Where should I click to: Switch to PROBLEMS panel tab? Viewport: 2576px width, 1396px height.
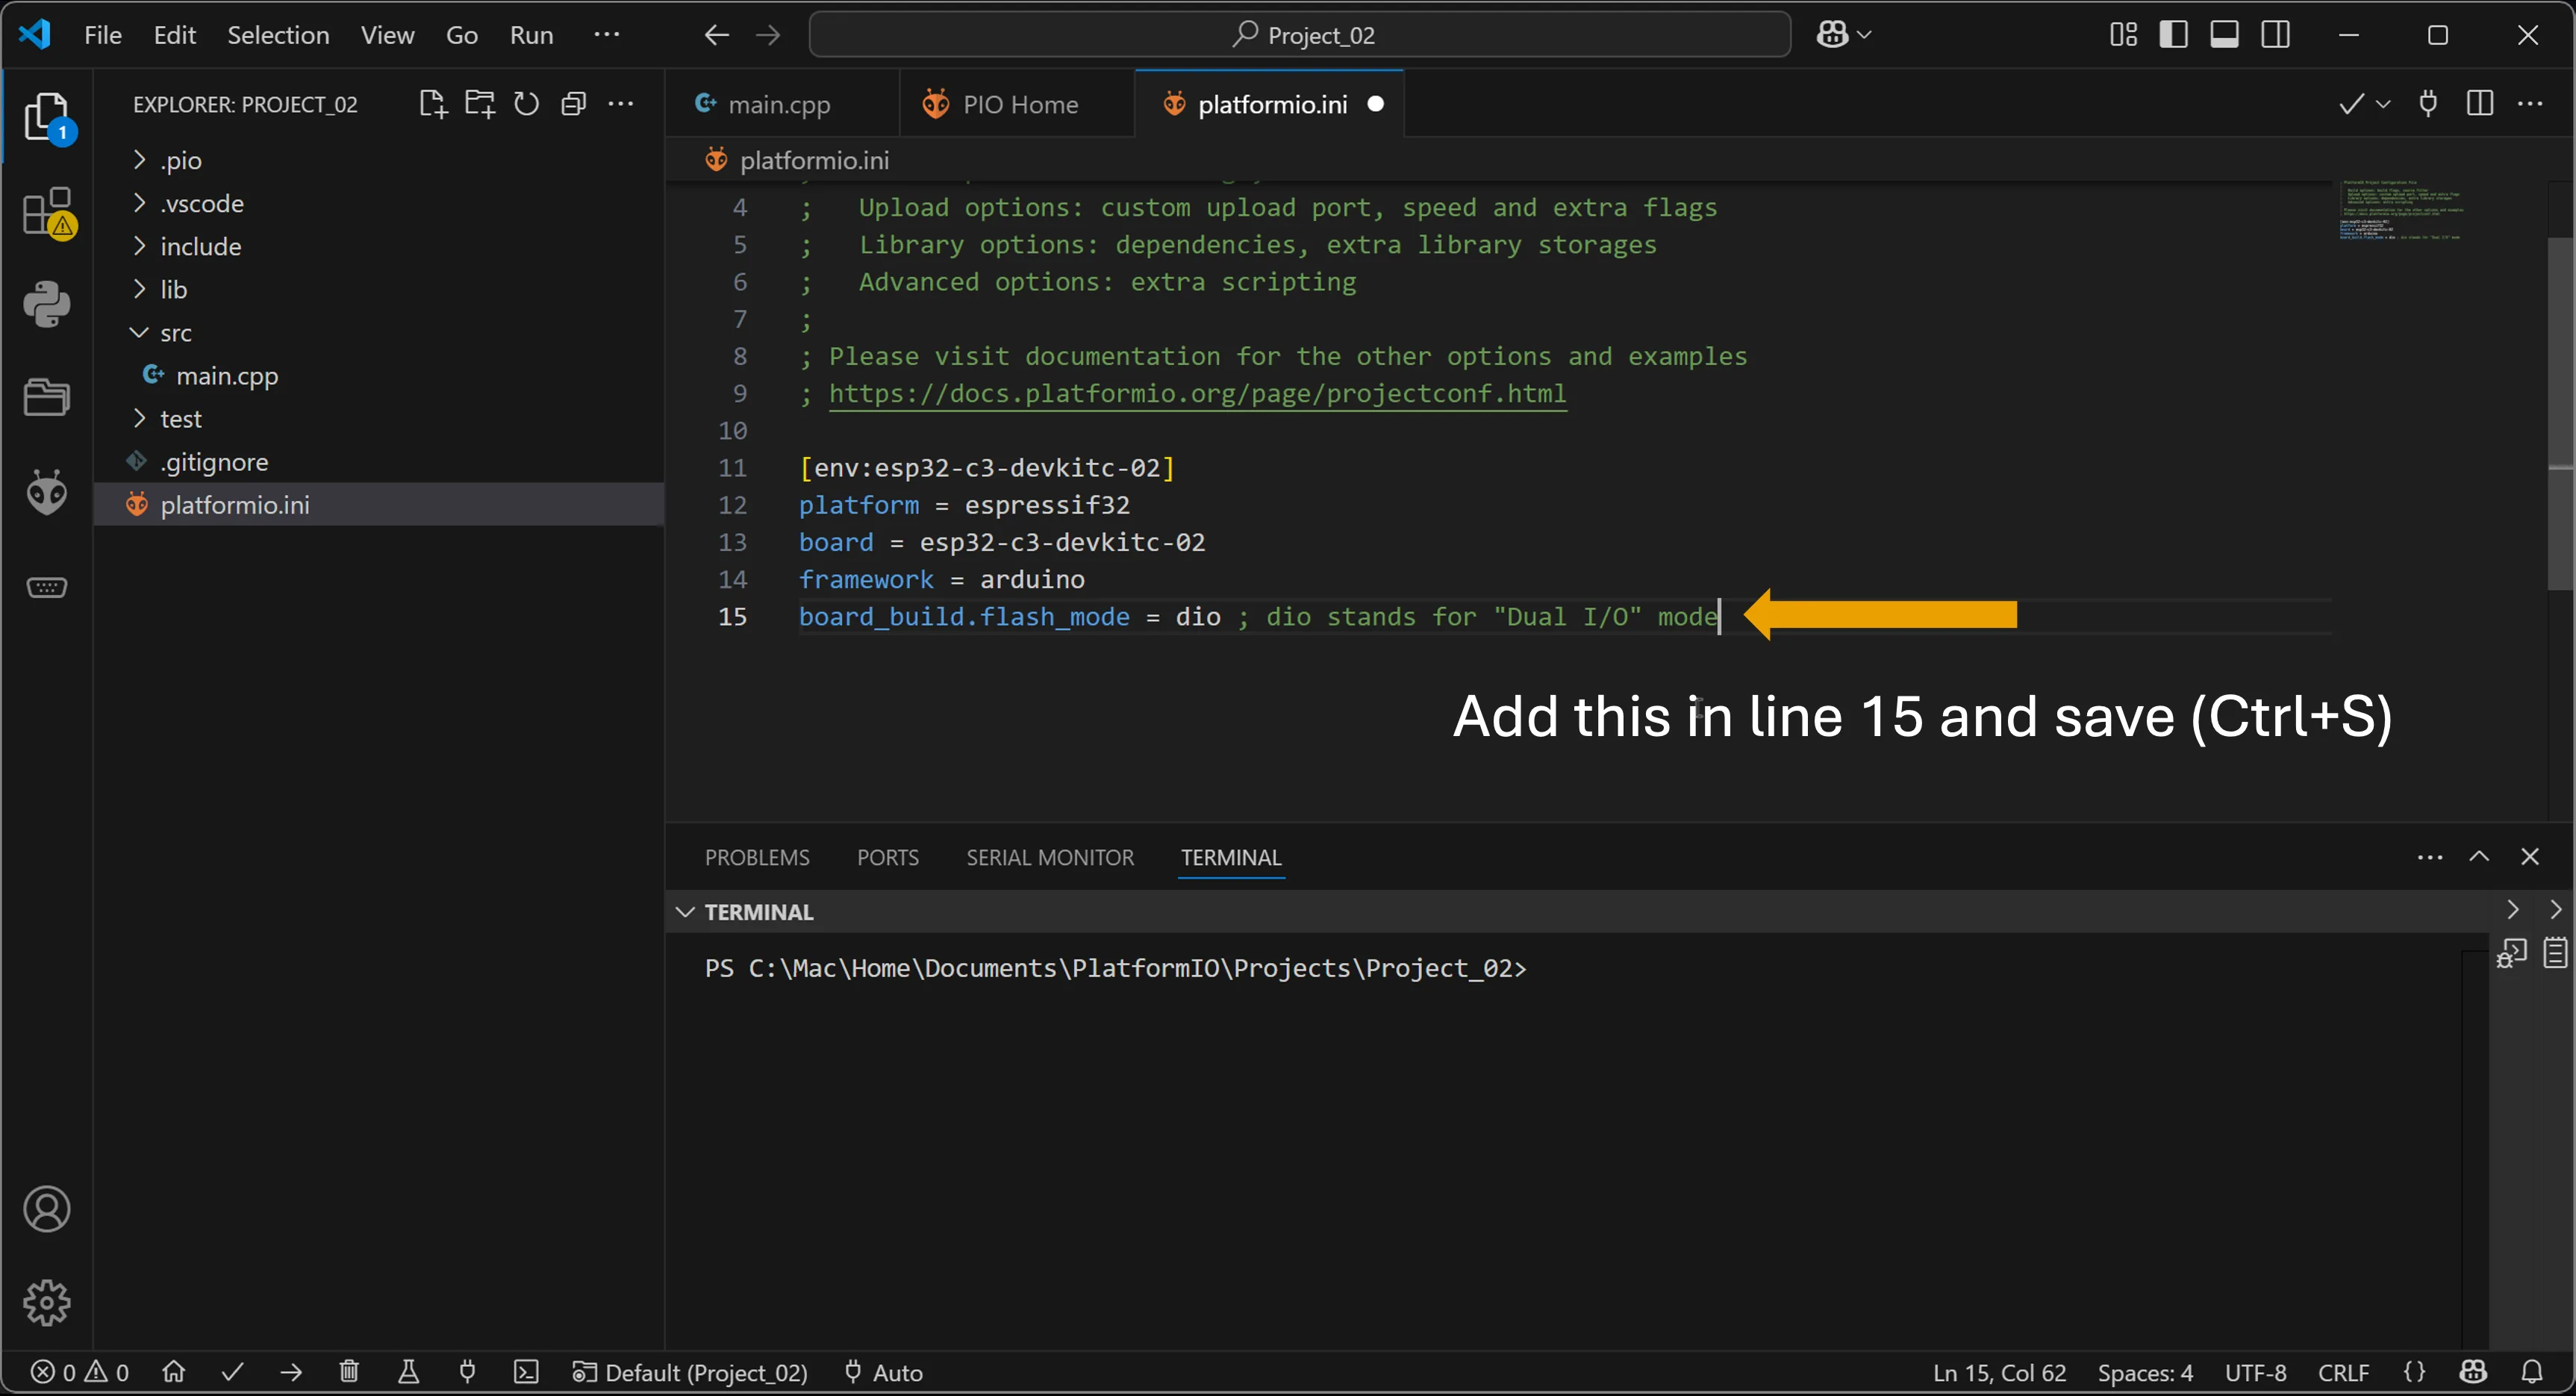click(x=757, y=857)
